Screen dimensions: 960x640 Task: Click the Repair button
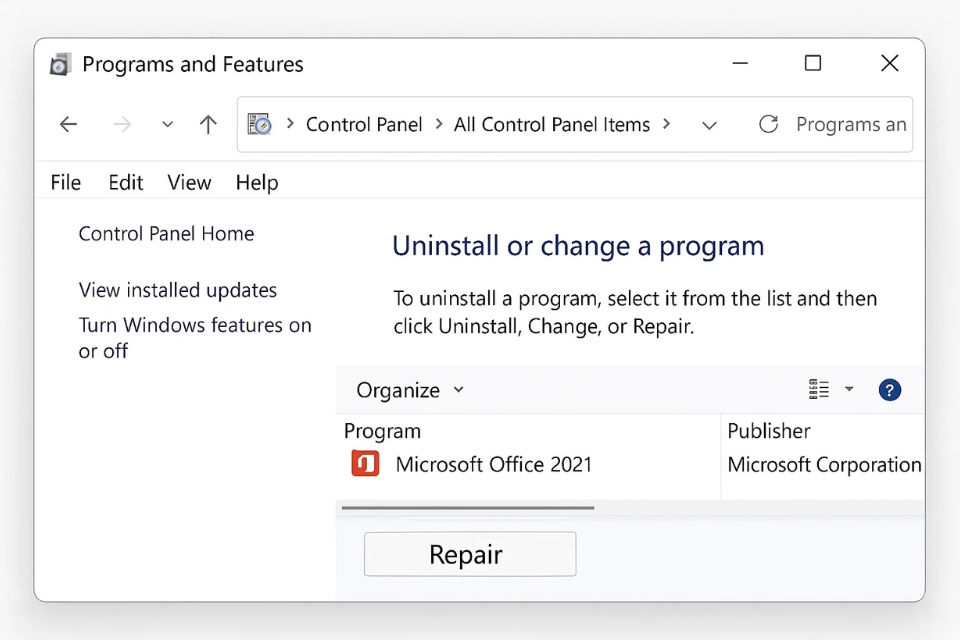tap(469, 554)
